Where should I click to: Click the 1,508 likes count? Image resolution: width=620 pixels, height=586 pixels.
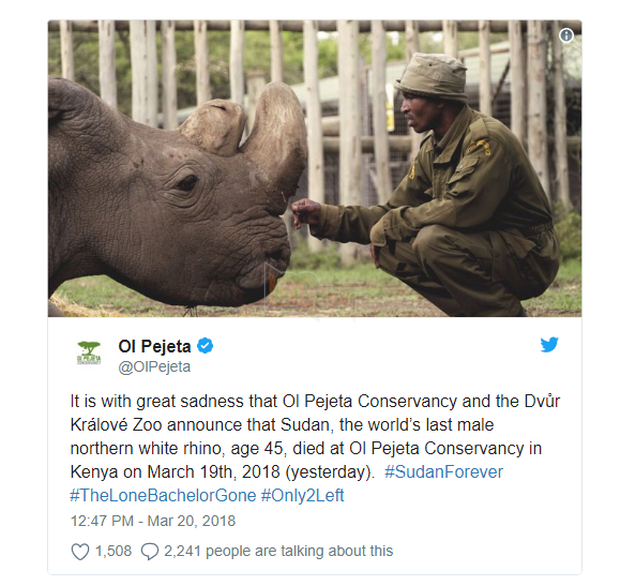point(113,551)
